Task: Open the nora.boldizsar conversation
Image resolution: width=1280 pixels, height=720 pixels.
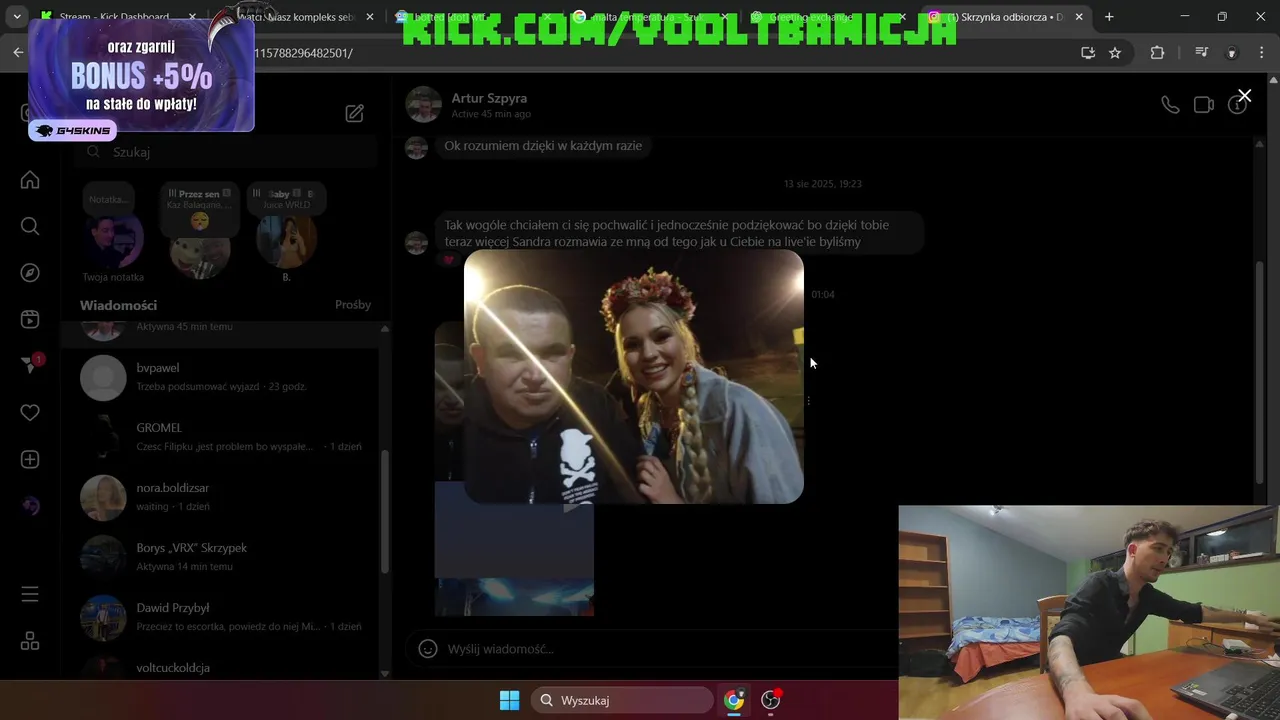Action: [220, 497]
